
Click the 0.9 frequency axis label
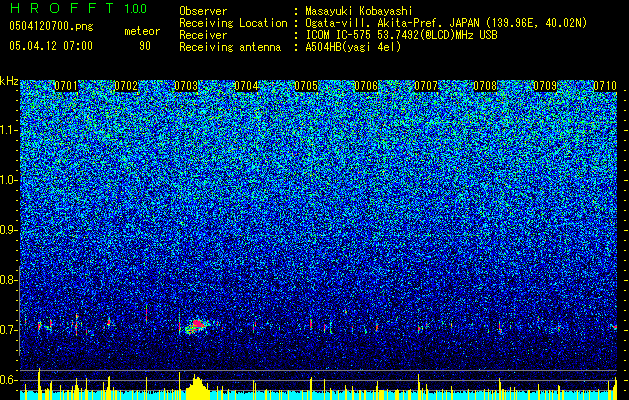(7, 230)
